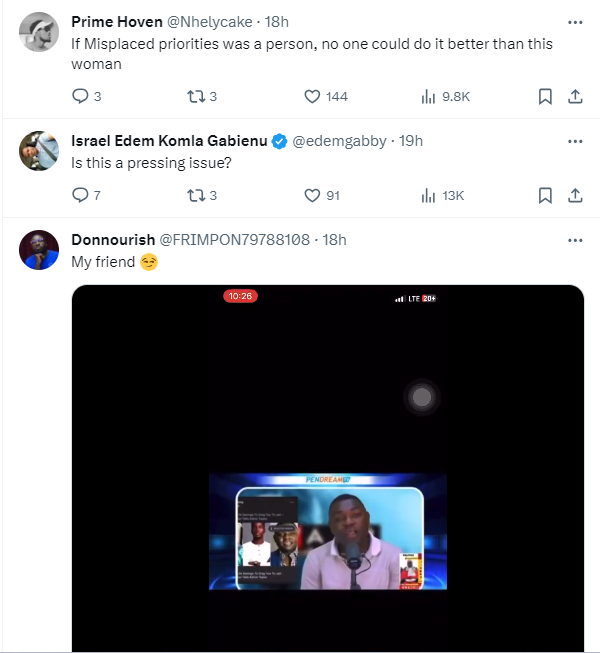The image size is (600, 653).
Task: Like Prime Hoven's tweet
Action: click(312, 97)
